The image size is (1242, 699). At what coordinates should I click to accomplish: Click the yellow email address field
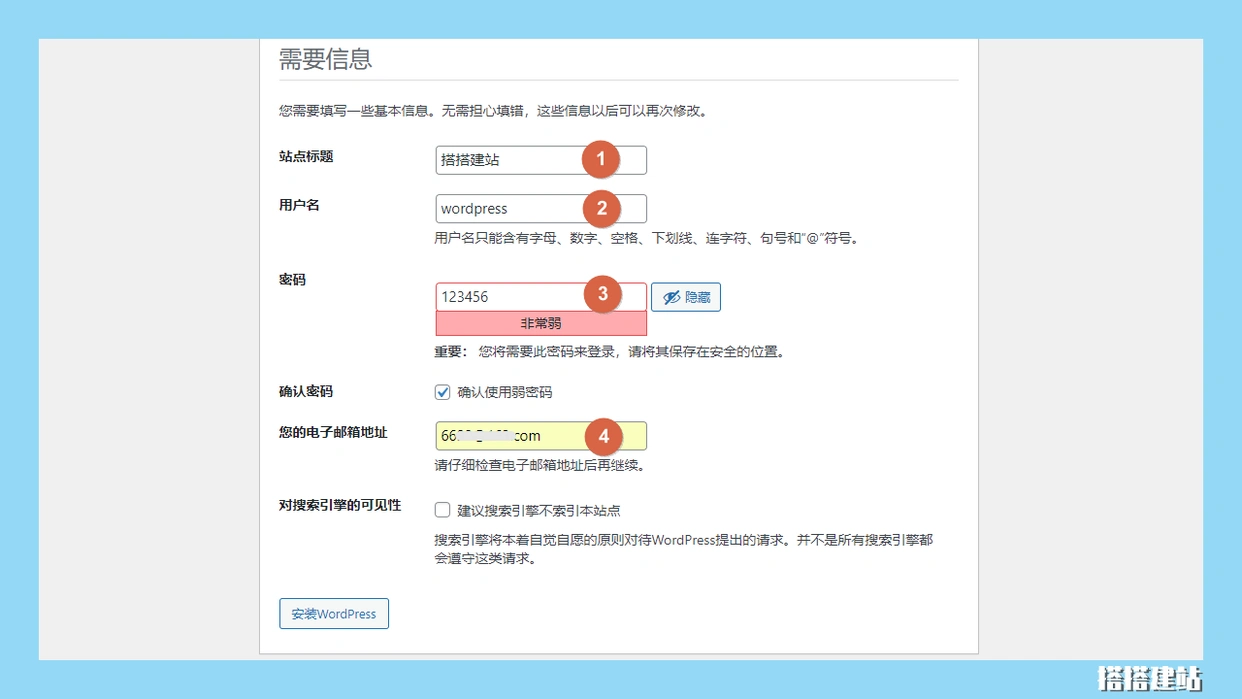coord(505,436)
